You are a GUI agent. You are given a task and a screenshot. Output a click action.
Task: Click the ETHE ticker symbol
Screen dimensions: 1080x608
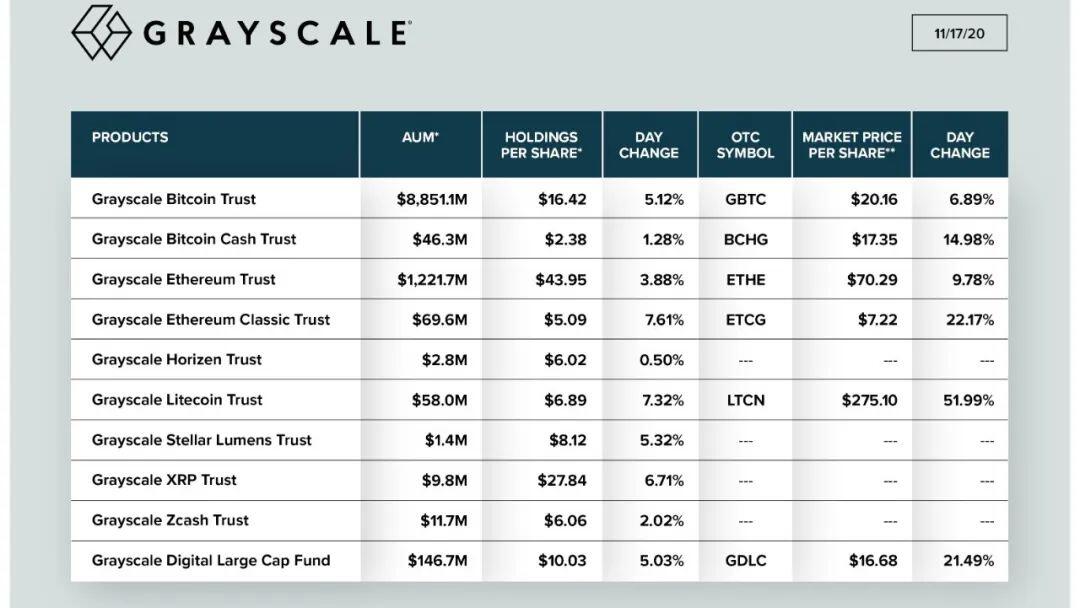(x=745, y=280)
